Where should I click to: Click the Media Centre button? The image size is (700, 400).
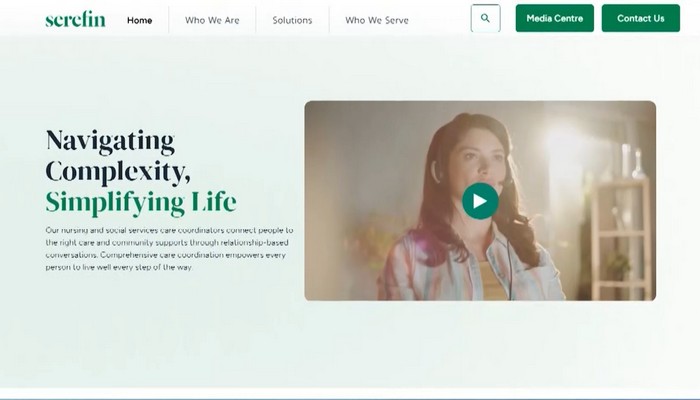point(554,18)
